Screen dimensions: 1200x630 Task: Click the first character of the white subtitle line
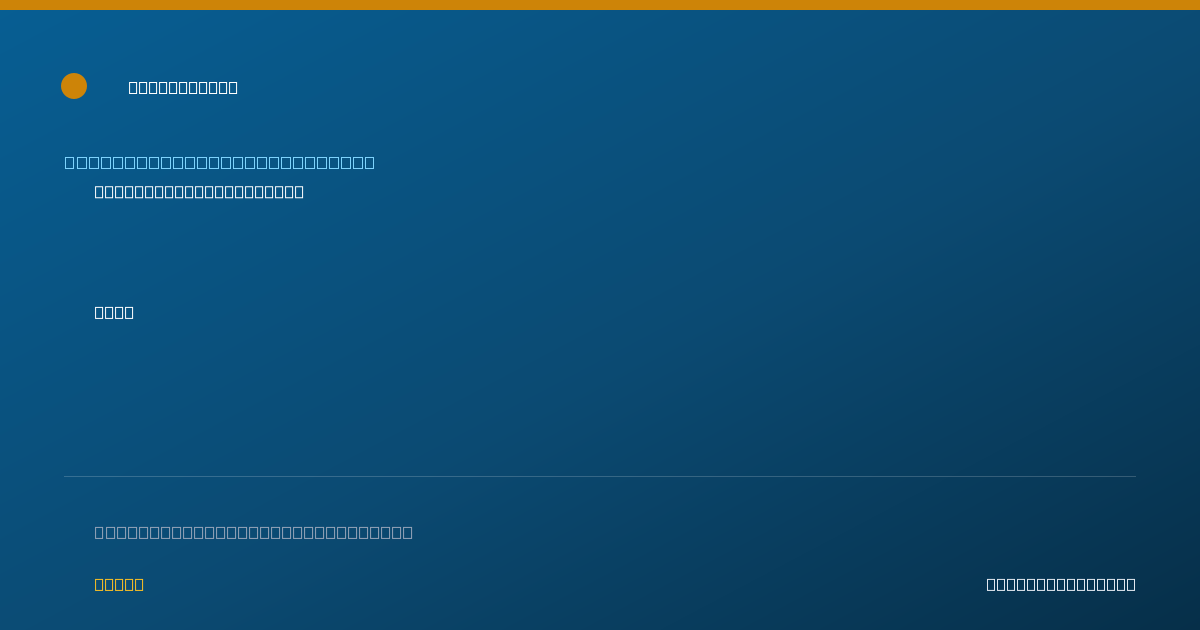click(100, 192)
